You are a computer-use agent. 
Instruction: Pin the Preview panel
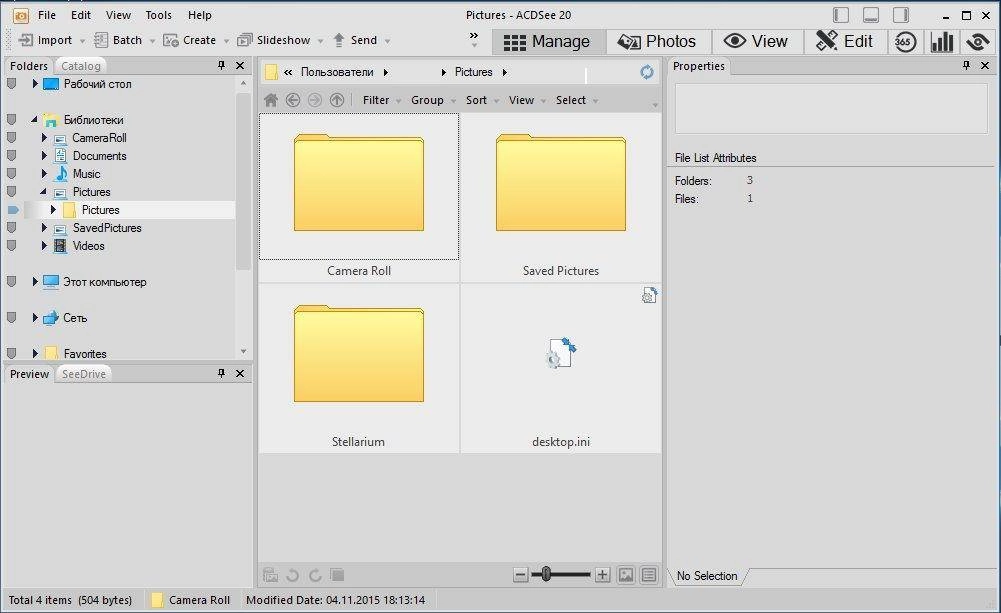click(x=222, y=373)
